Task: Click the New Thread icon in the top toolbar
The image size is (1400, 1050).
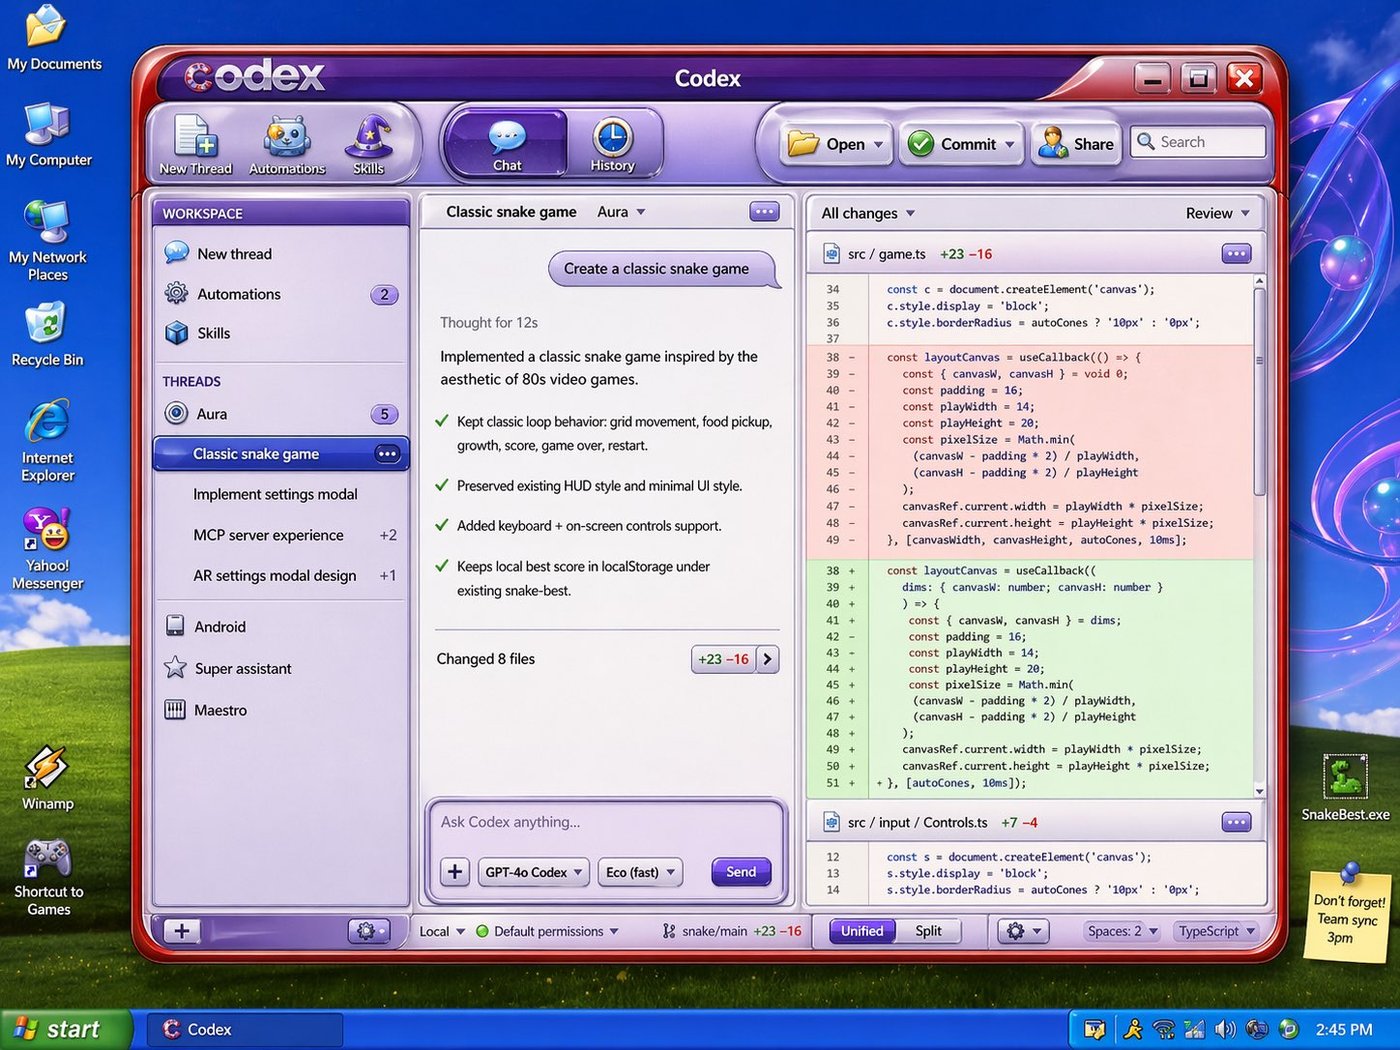Action: point(195,144)
